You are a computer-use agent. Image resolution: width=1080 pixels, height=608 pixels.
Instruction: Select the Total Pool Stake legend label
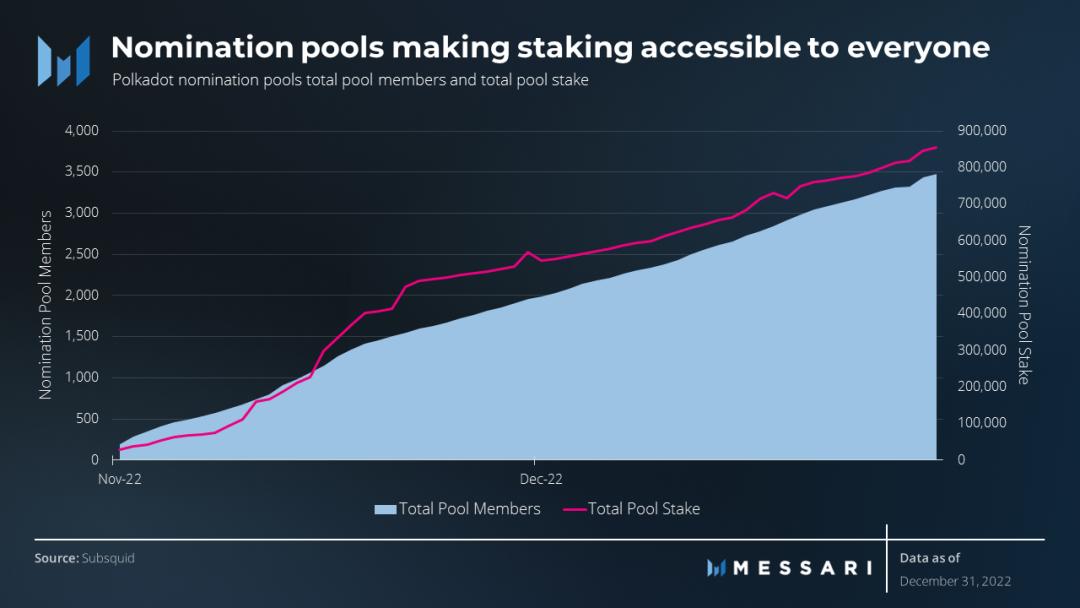[644, 509]
